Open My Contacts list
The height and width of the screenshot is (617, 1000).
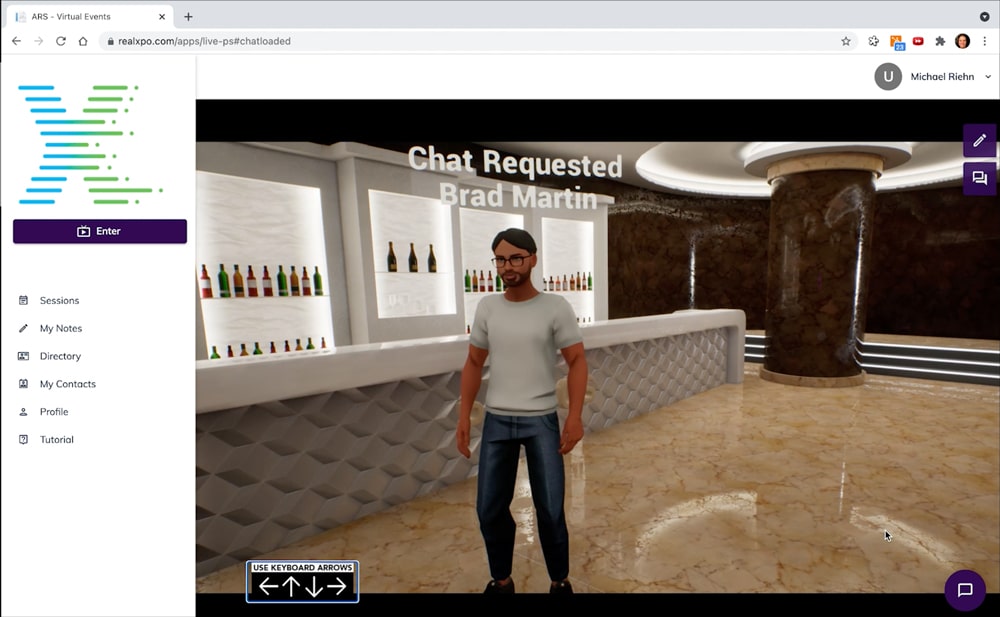pos(68,384)
